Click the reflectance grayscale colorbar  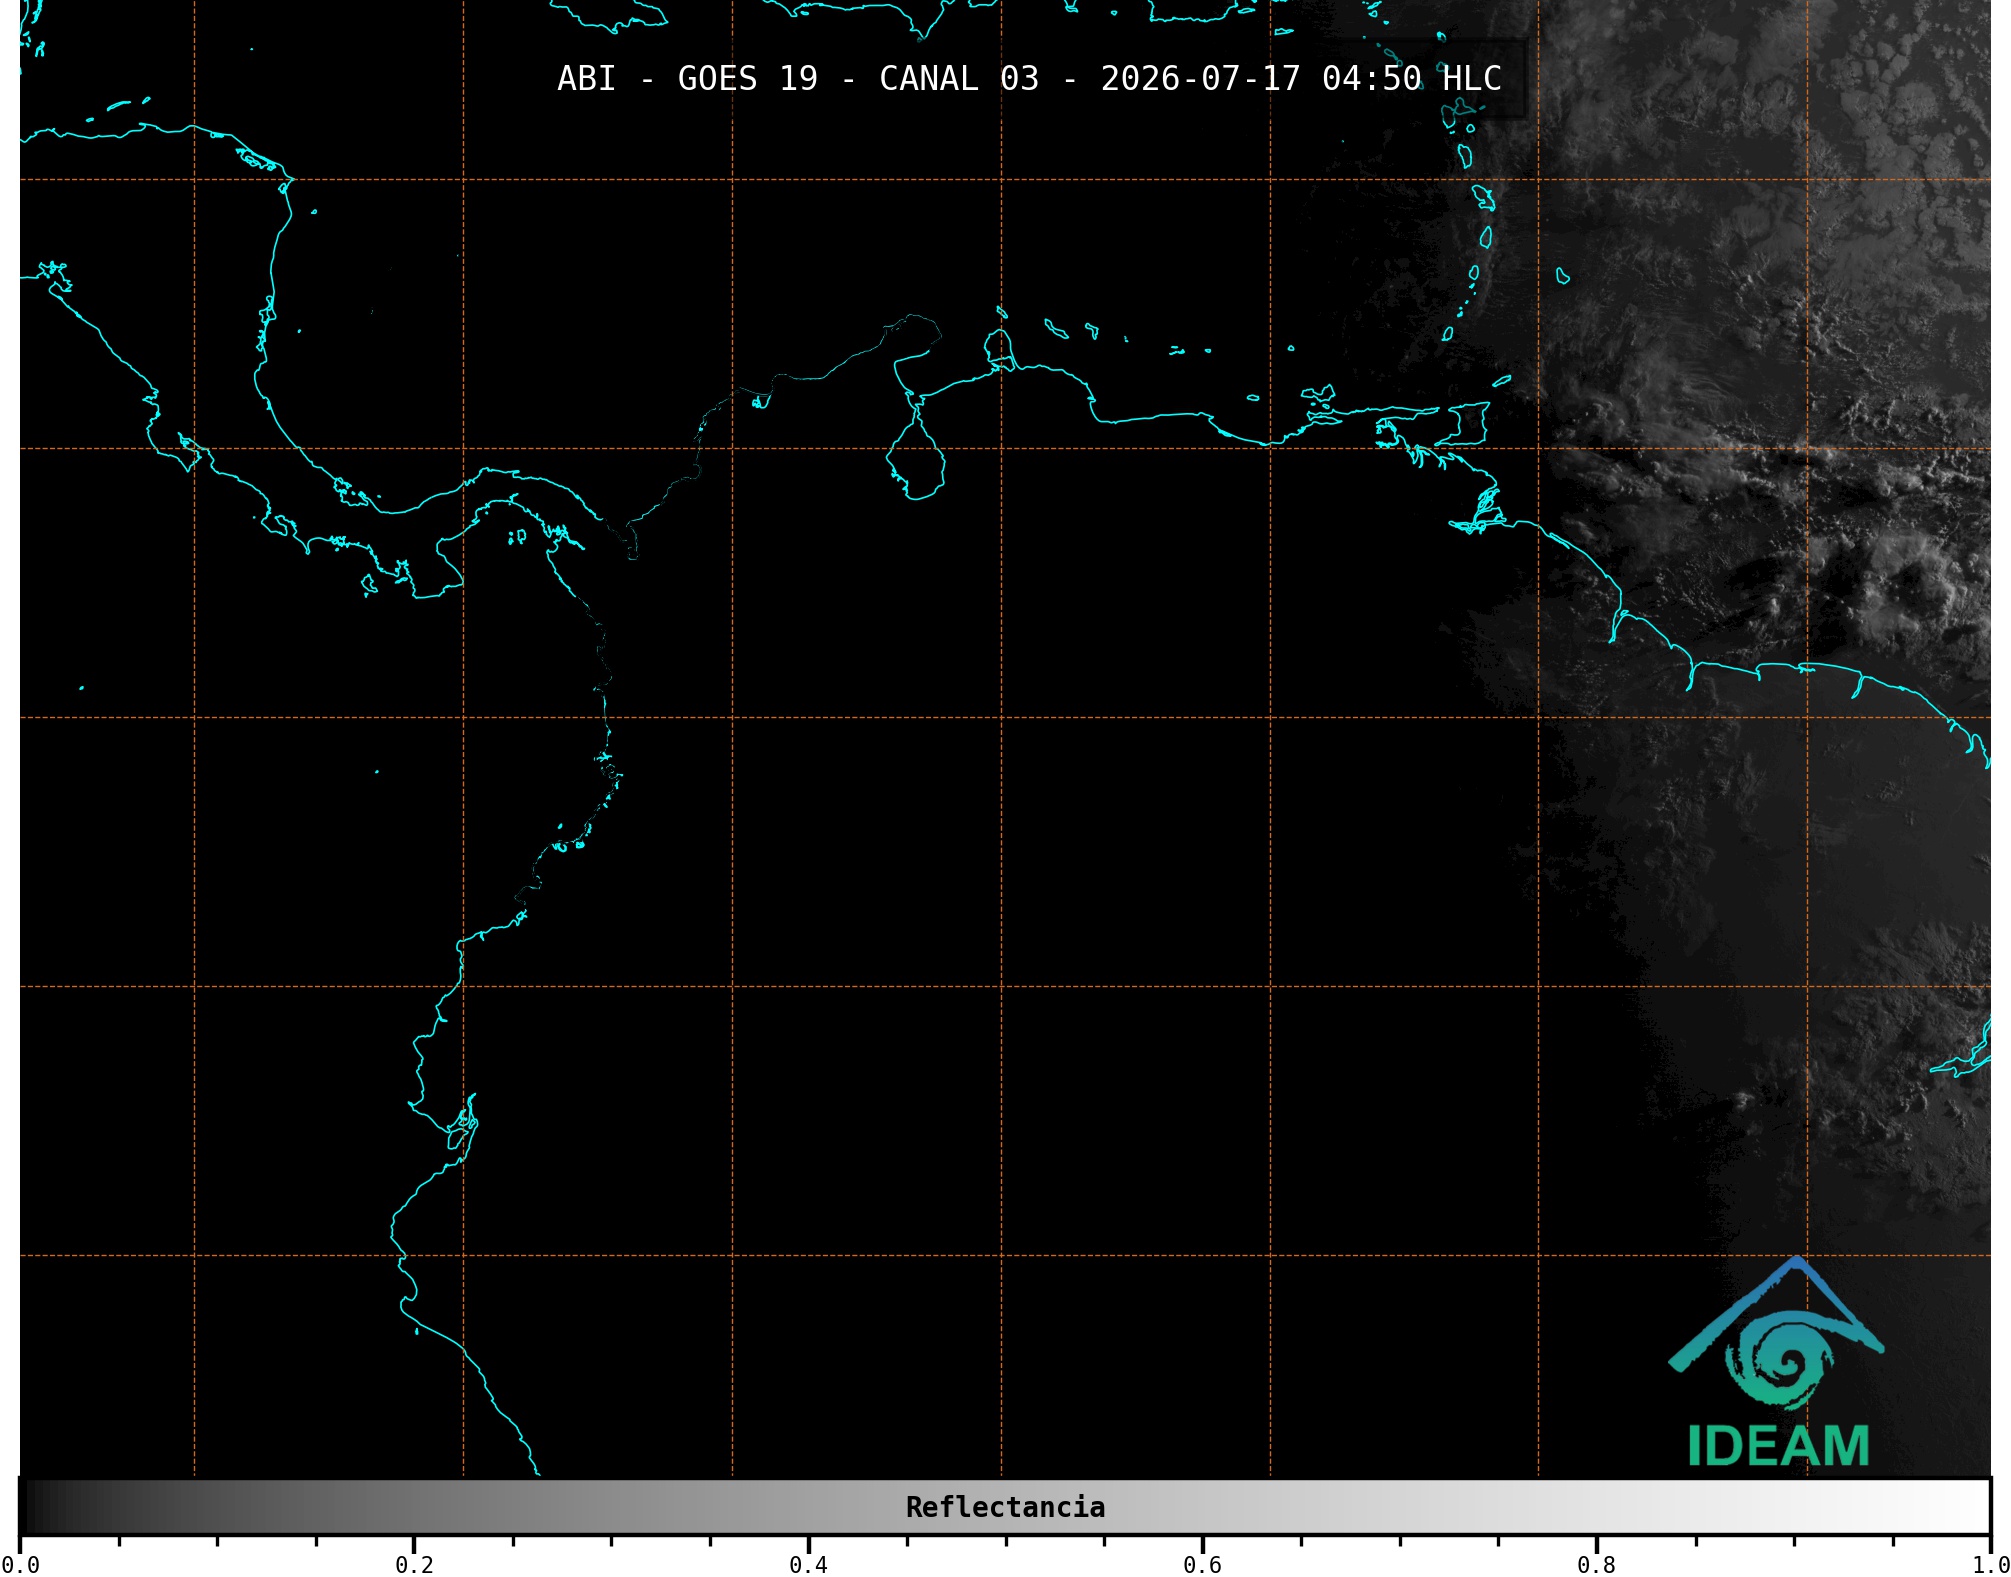[1005, 1506]
